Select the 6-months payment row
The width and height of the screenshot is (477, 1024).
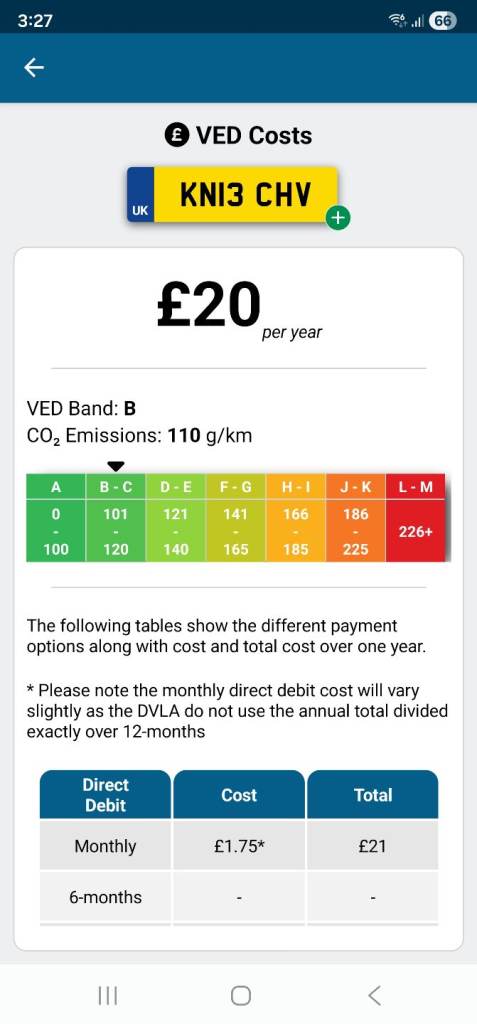coord(239,897)
